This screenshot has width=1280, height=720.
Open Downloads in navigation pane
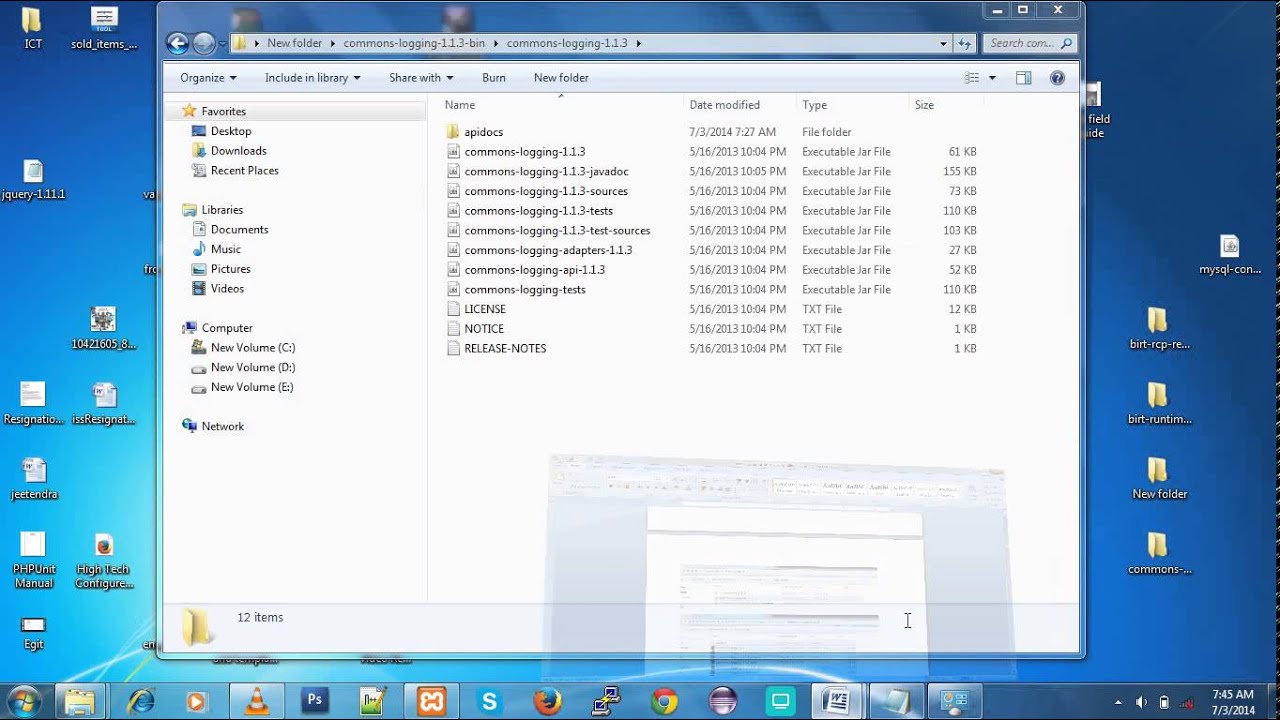[x=238, y=151]
